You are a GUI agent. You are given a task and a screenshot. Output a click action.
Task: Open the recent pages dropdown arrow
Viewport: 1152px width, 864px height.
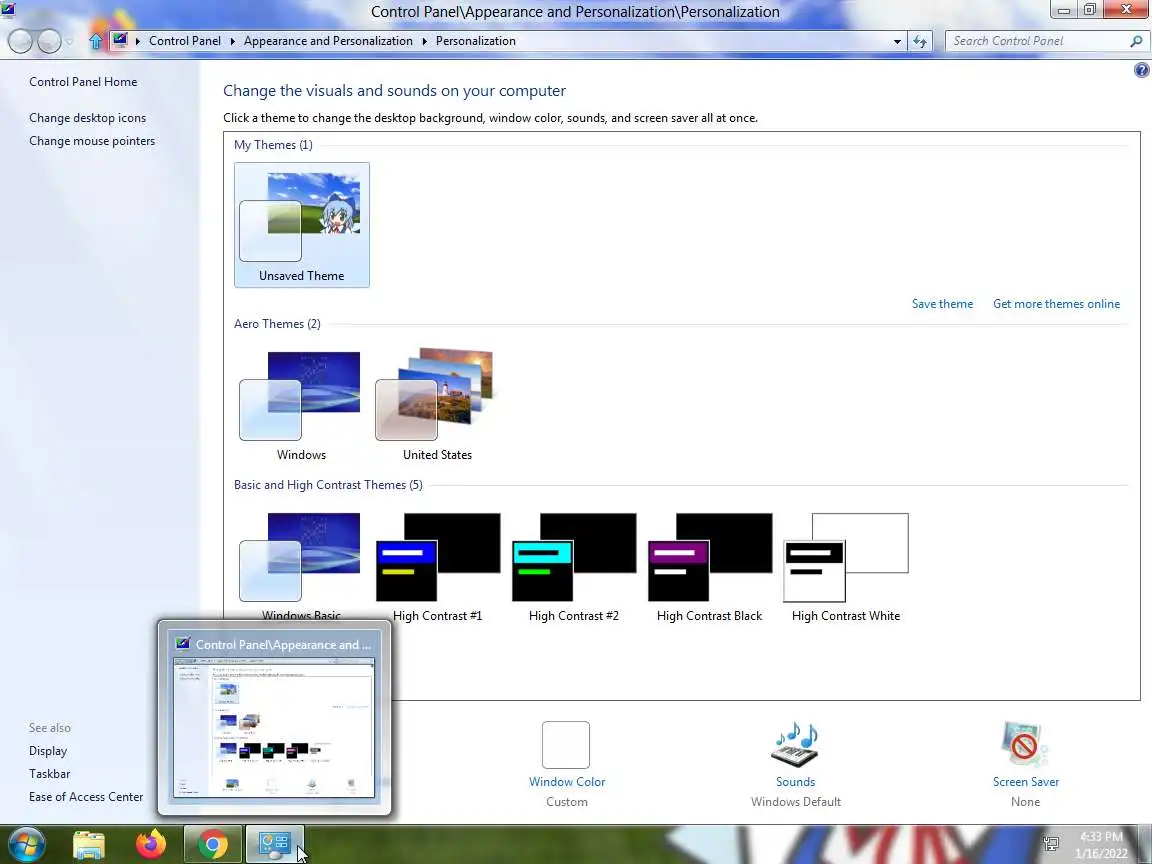tap(69, 42)
